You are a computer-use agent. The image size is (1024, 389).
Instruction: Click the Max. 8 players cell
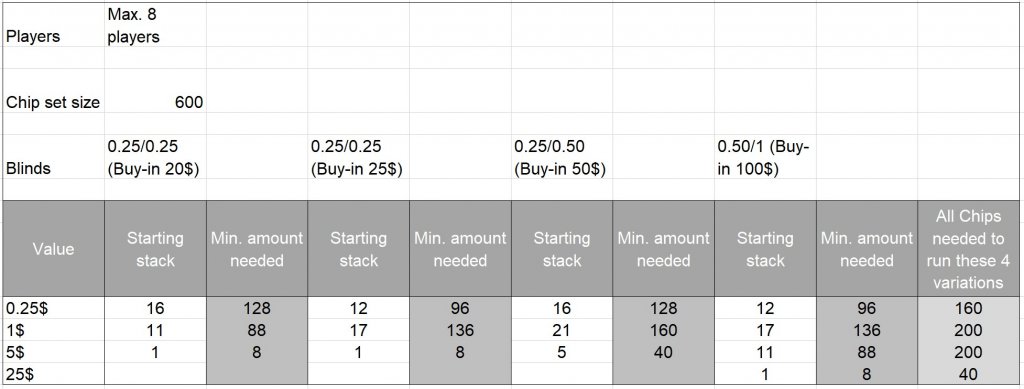pyautogui.click(x=155, y=25)
